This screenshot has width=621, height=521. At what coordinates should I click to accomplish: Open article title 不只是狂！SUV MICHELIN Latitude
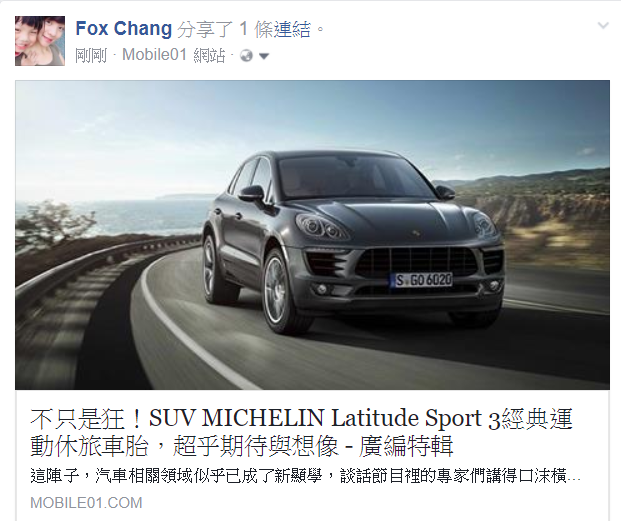tap(301, 432)
